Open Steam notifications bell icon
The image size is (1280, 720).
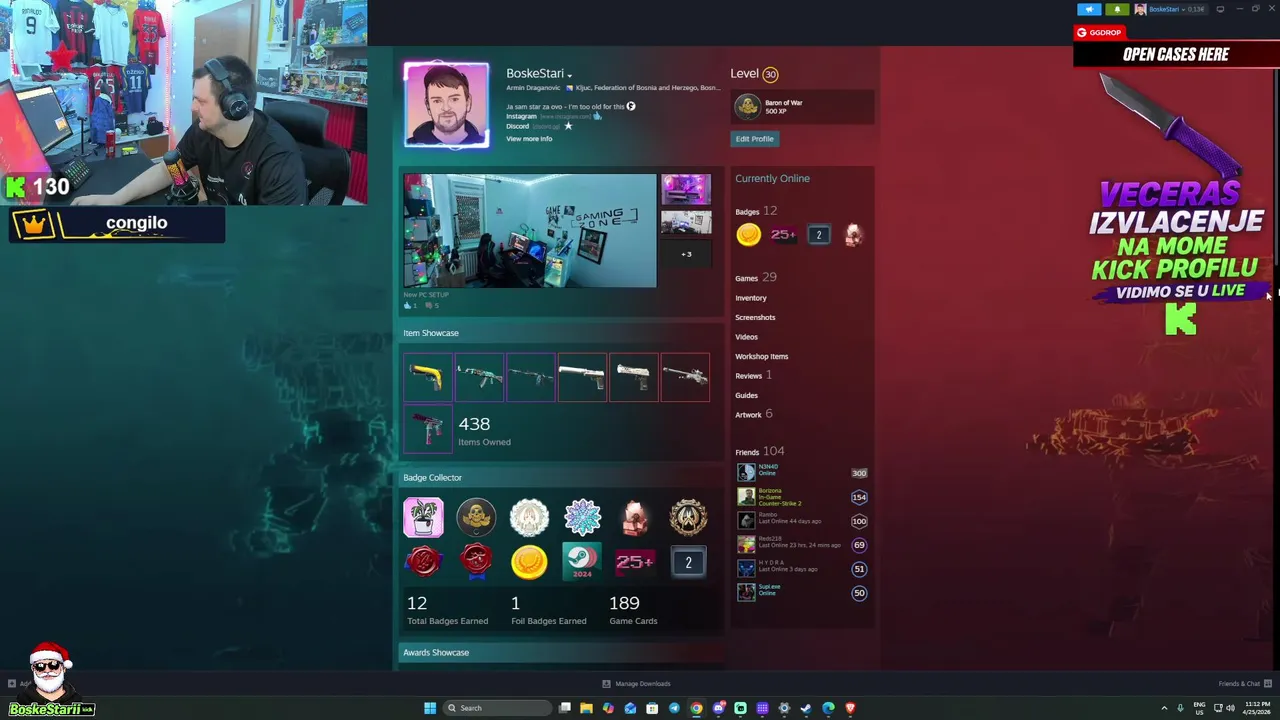click(x=1117, y=9)
